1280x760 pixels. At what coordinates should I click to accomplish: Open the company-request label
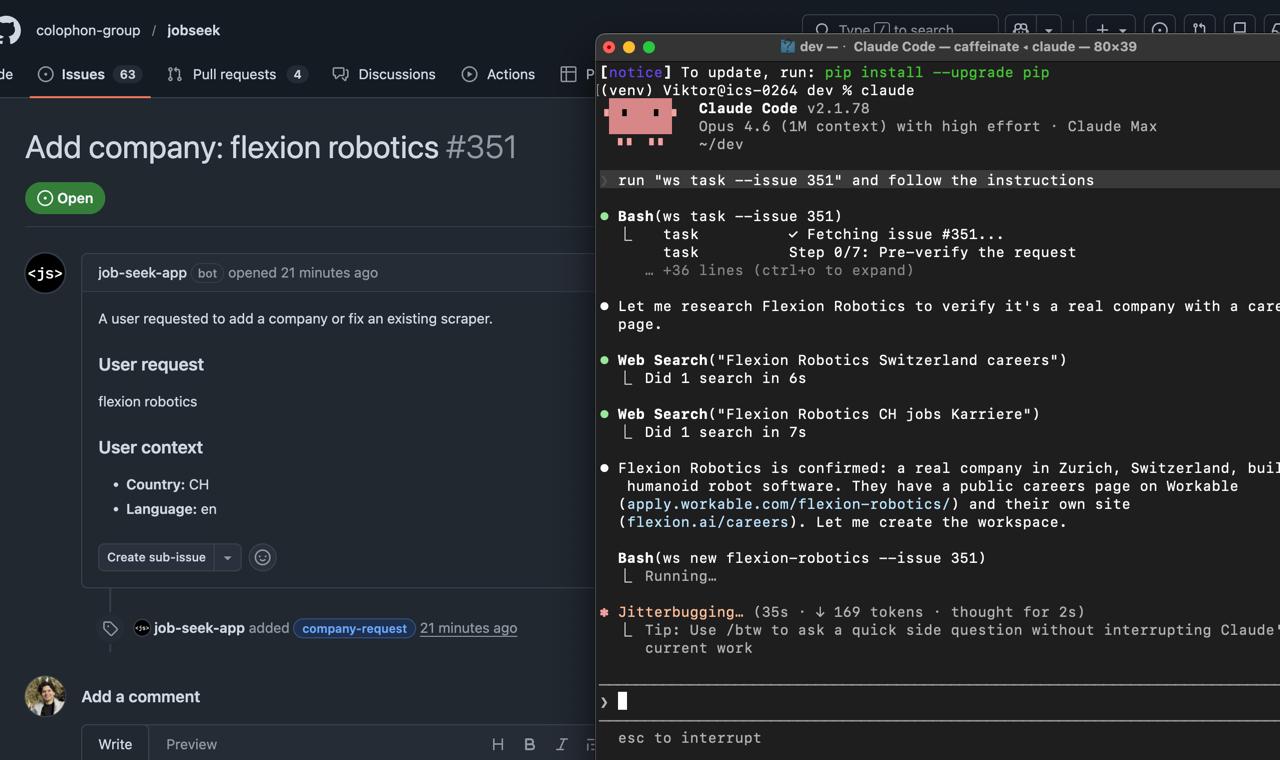[354, 628]
